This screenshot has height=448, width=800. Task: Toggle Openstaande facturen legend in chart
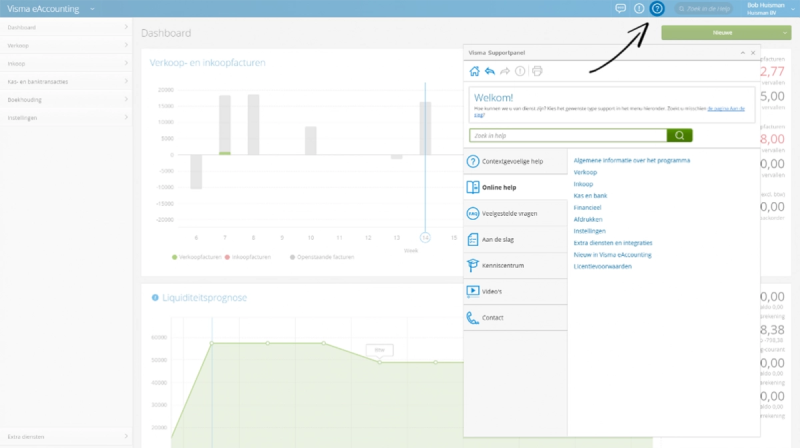[x=322, y=257]
